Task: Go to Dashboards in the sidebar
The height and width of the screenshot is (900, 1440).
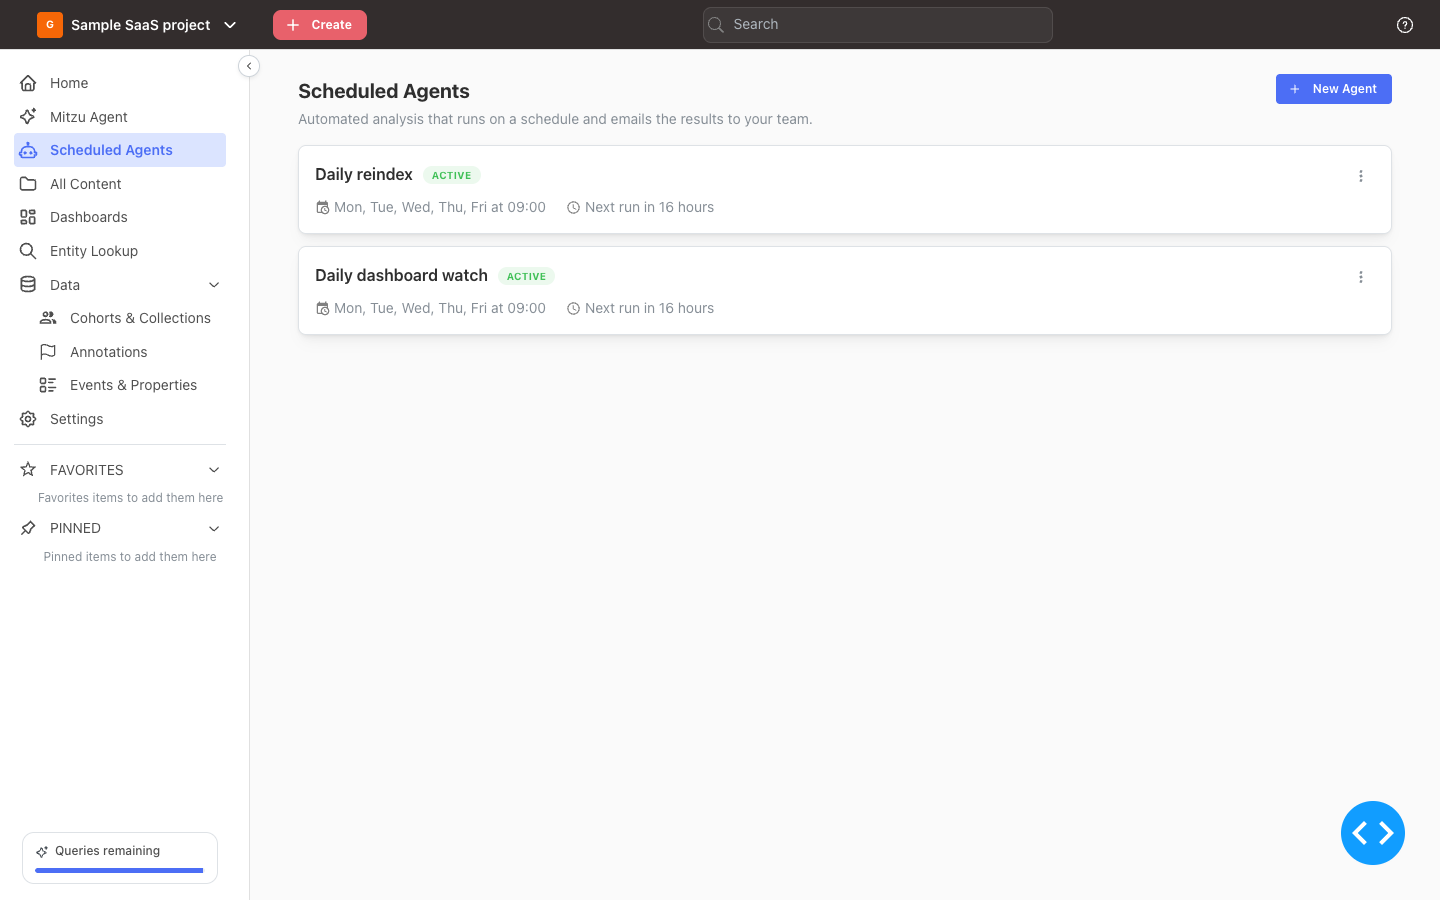Action: (120, 217)
